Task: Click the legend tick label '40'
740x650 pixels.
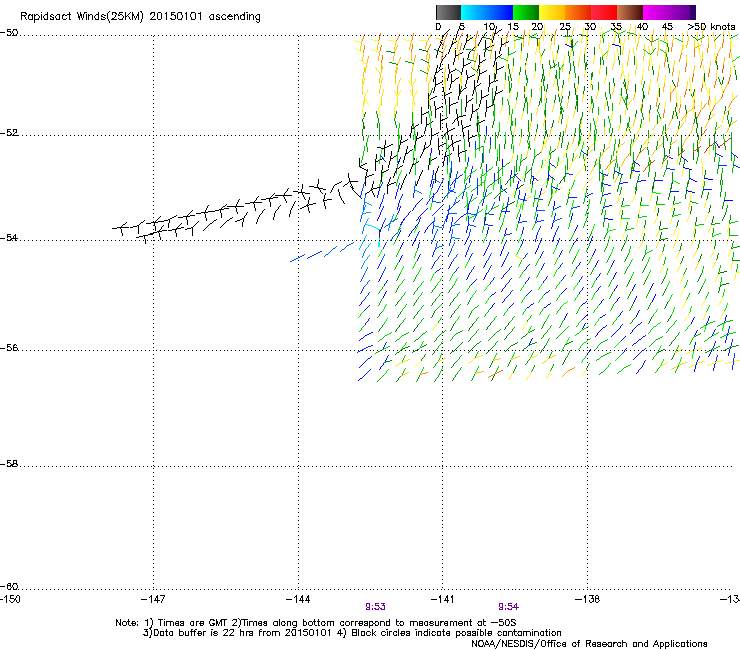Action: tap(642, 27)
